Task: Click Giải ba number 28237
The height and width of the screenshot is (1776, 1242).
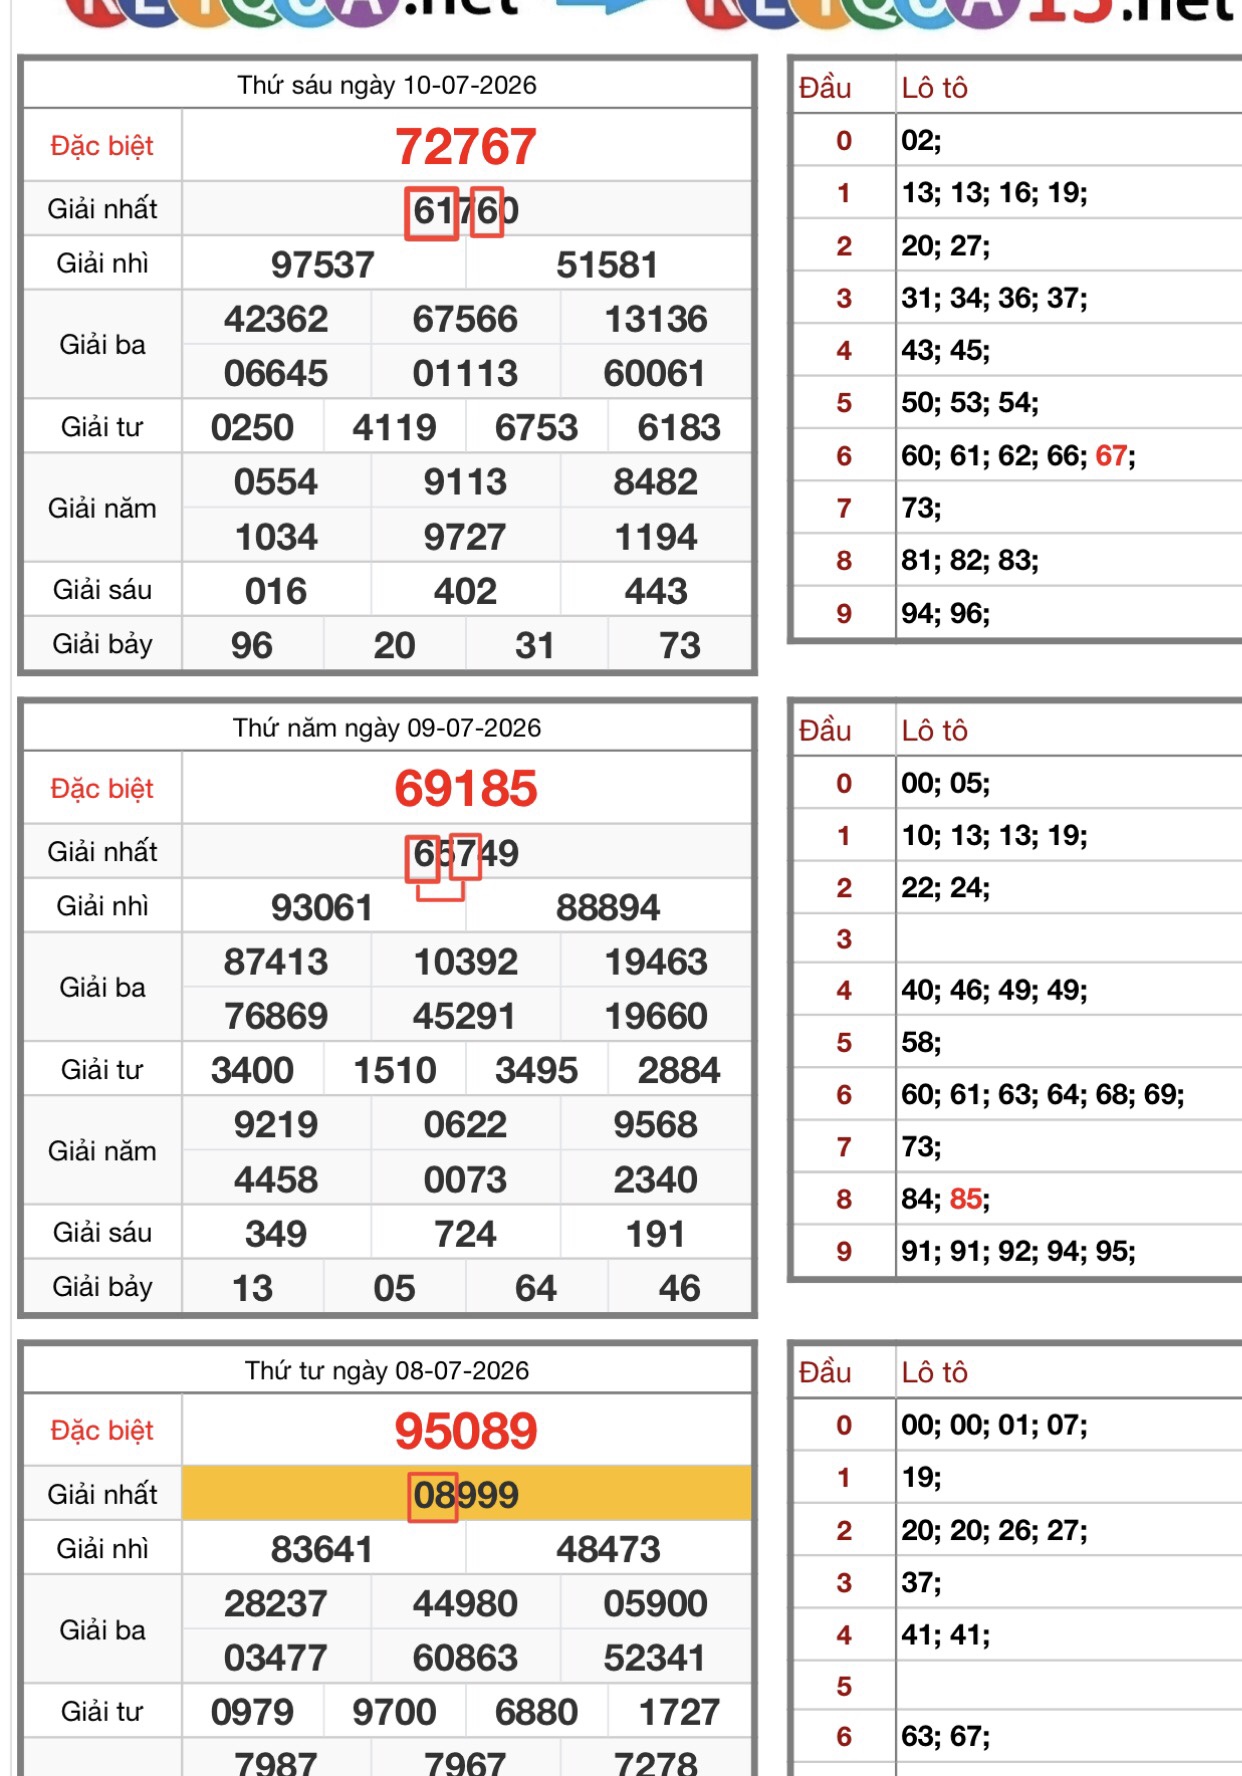Action: 276,1604
